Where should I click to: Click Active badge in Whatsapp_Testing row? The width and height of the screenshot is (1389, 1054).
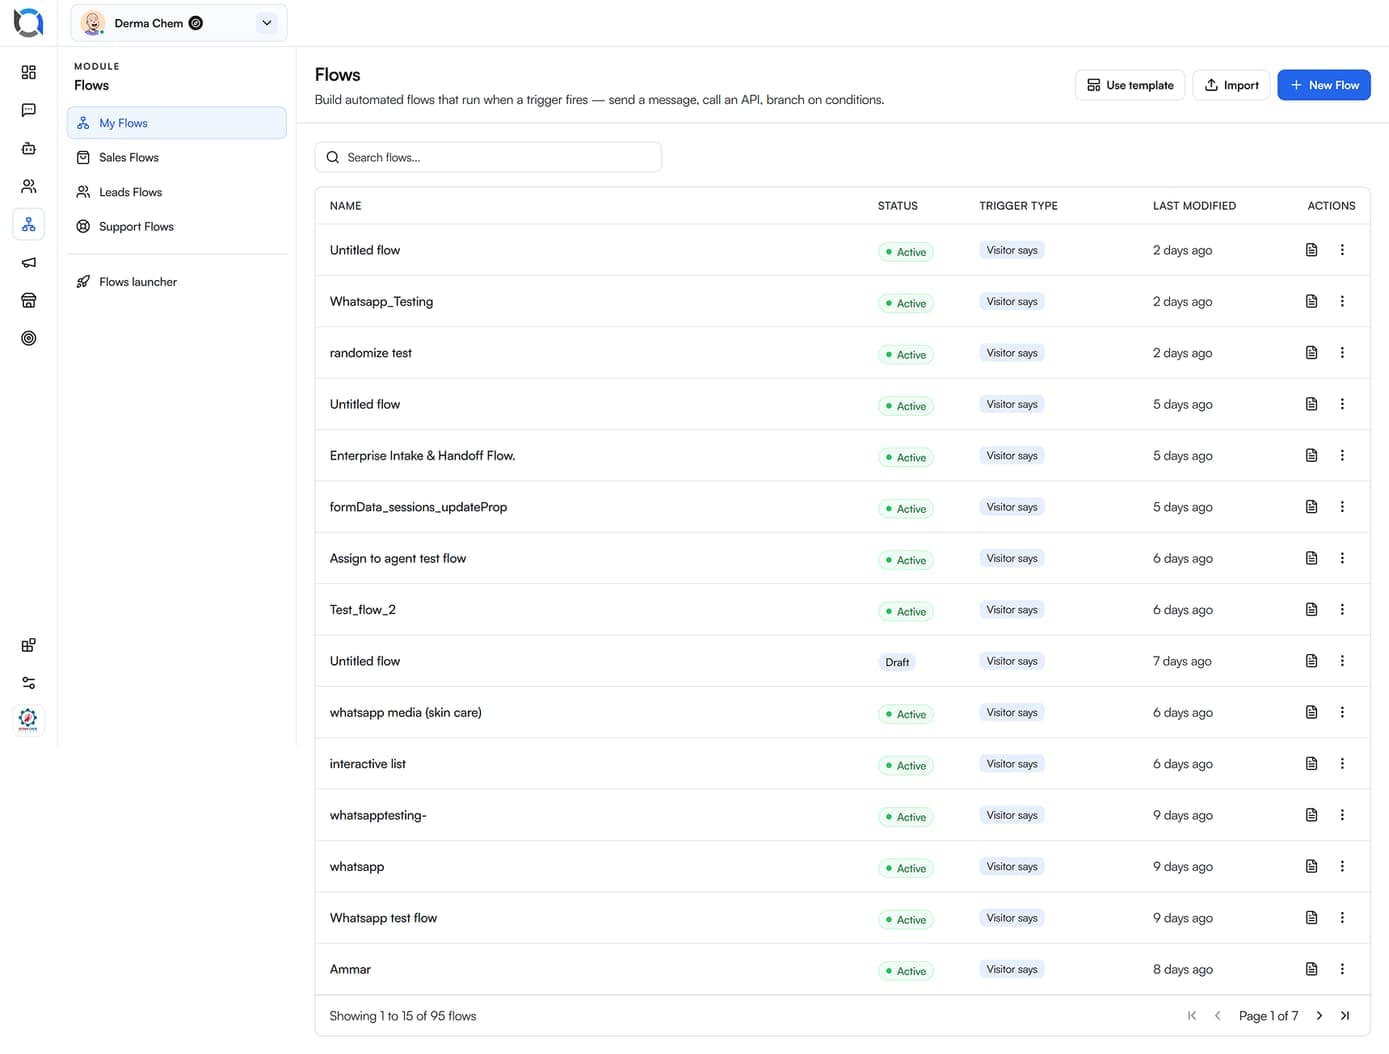tap(906, 303)
